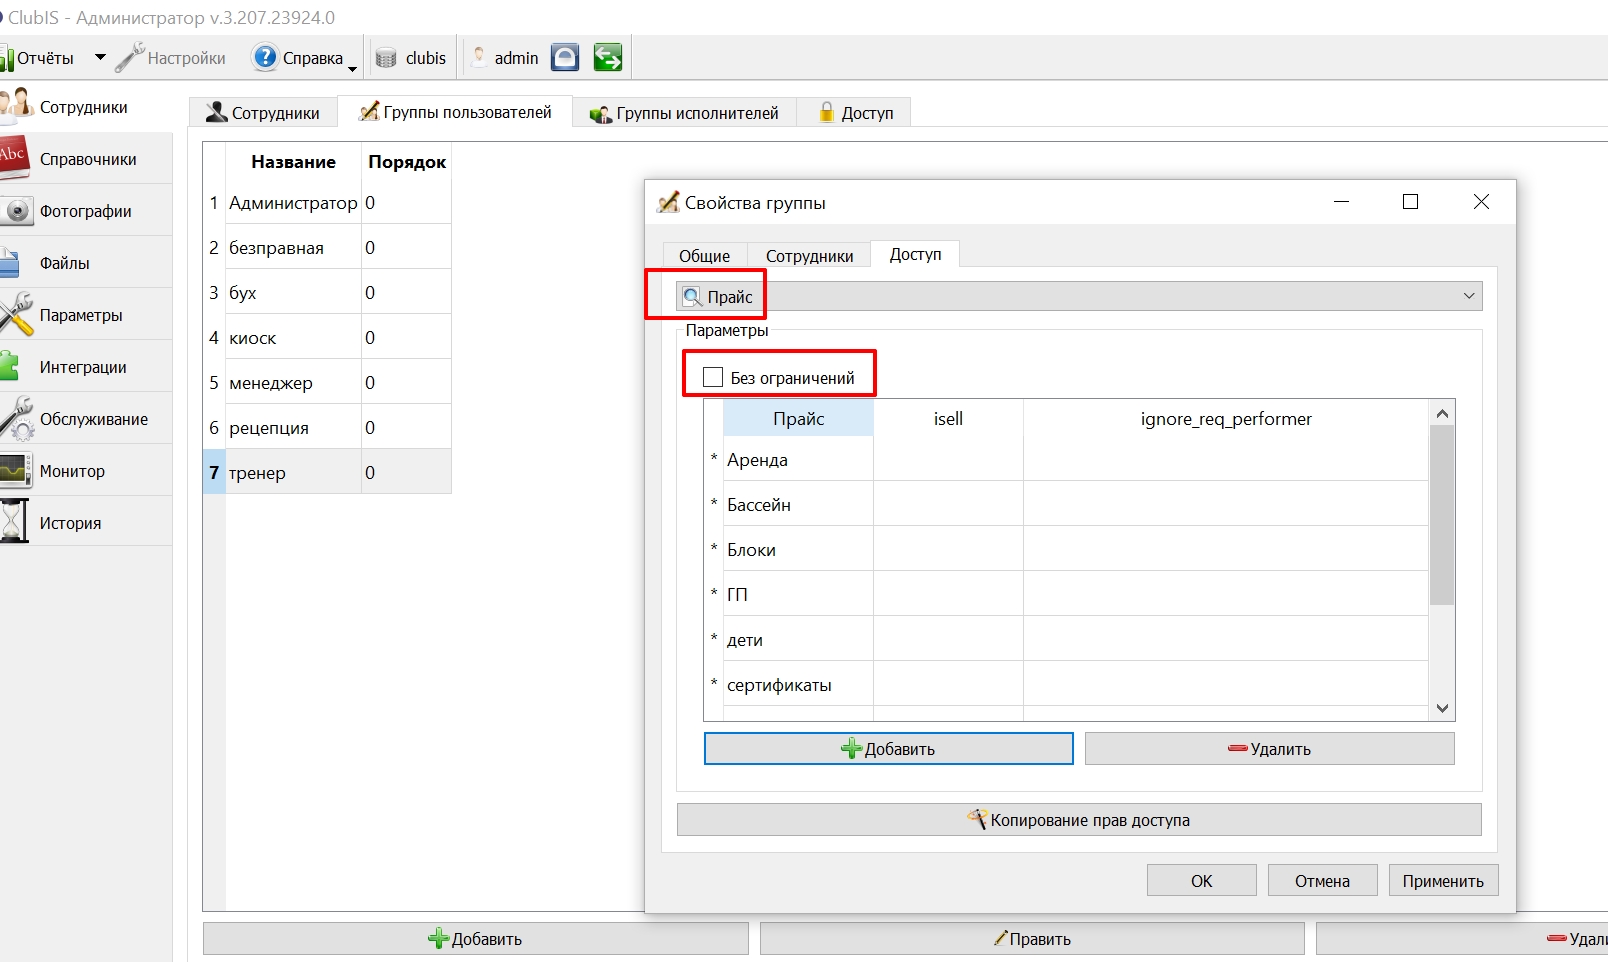
Task: Click the price list scrollbar down arrow
Action: click(x=1442, y=708)
